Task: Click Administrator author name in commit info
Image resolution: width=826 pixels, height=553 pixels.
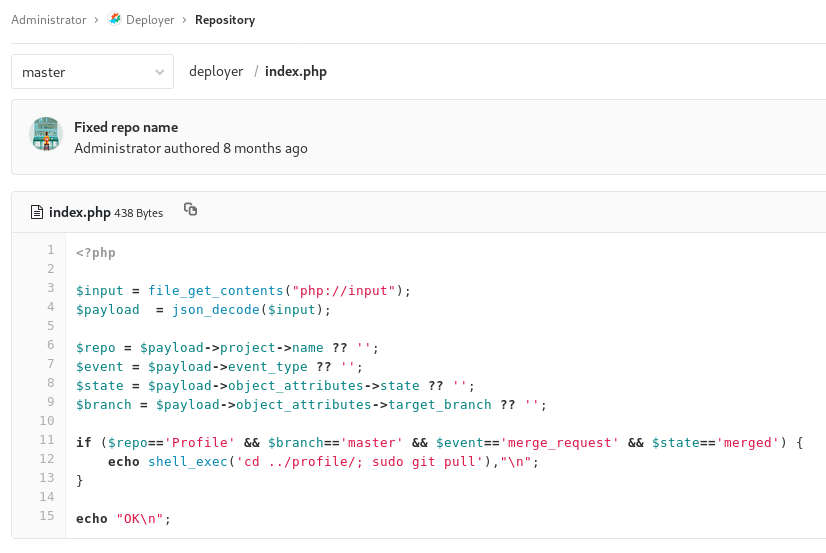Action: pos(117,148)
